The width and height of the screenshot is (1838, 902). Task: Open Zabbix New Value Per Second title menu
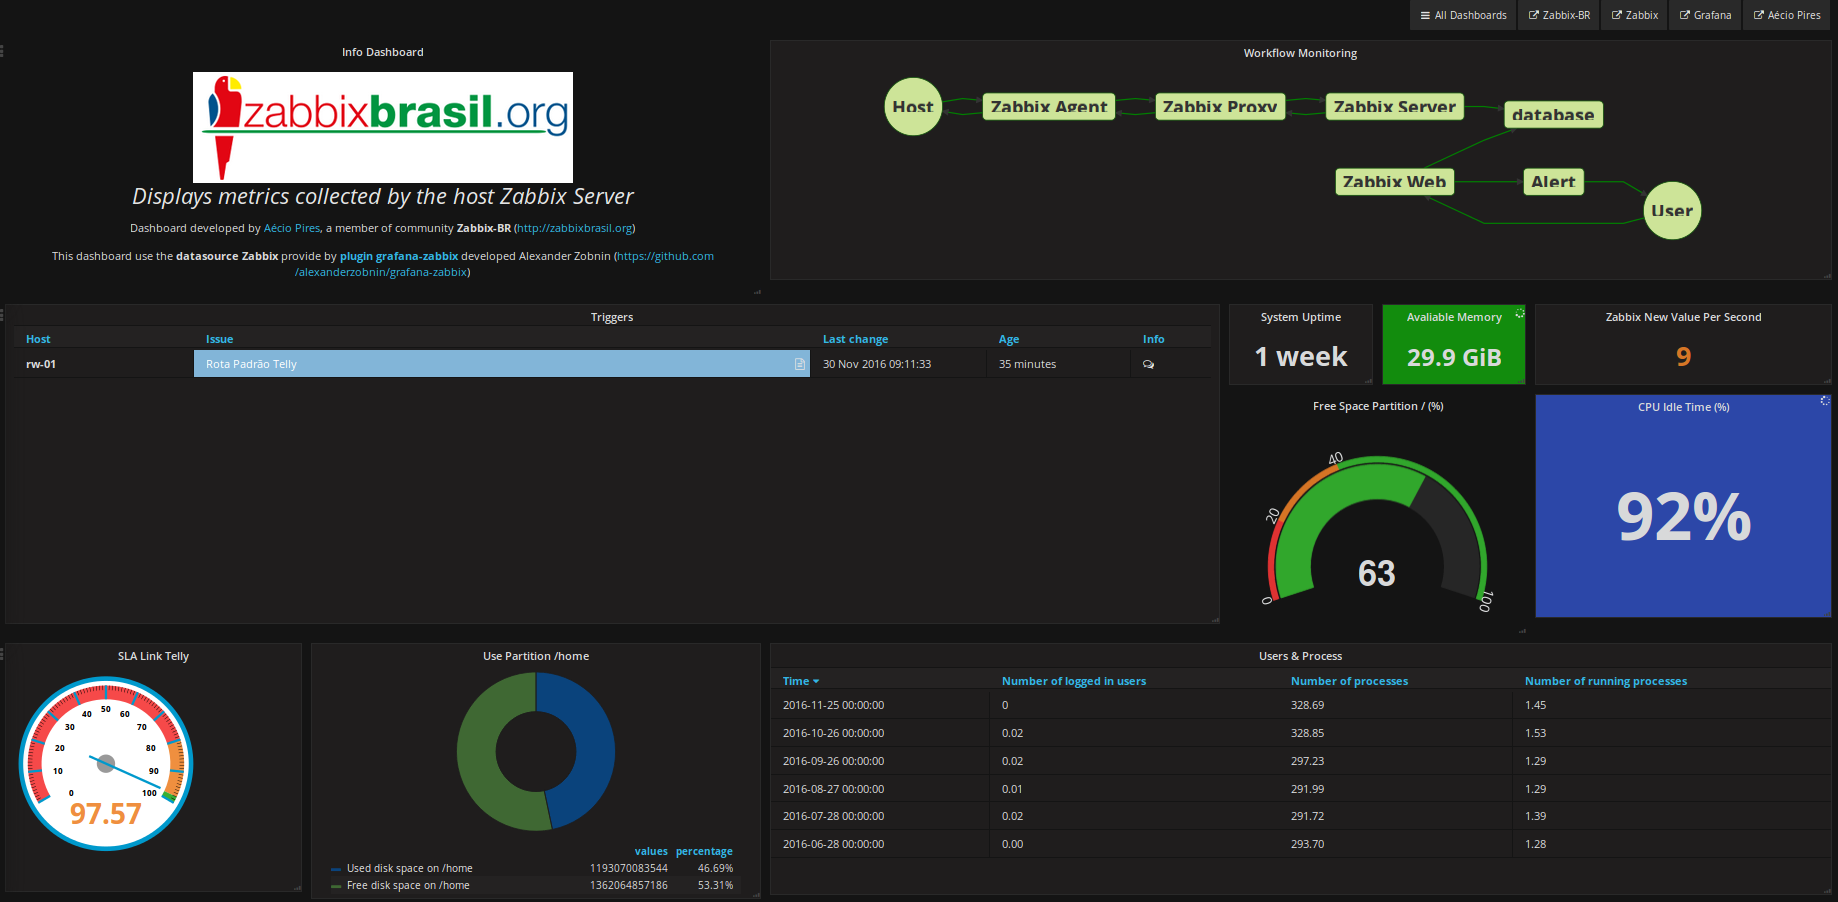pyautogui.click(x=1684, y=317)
